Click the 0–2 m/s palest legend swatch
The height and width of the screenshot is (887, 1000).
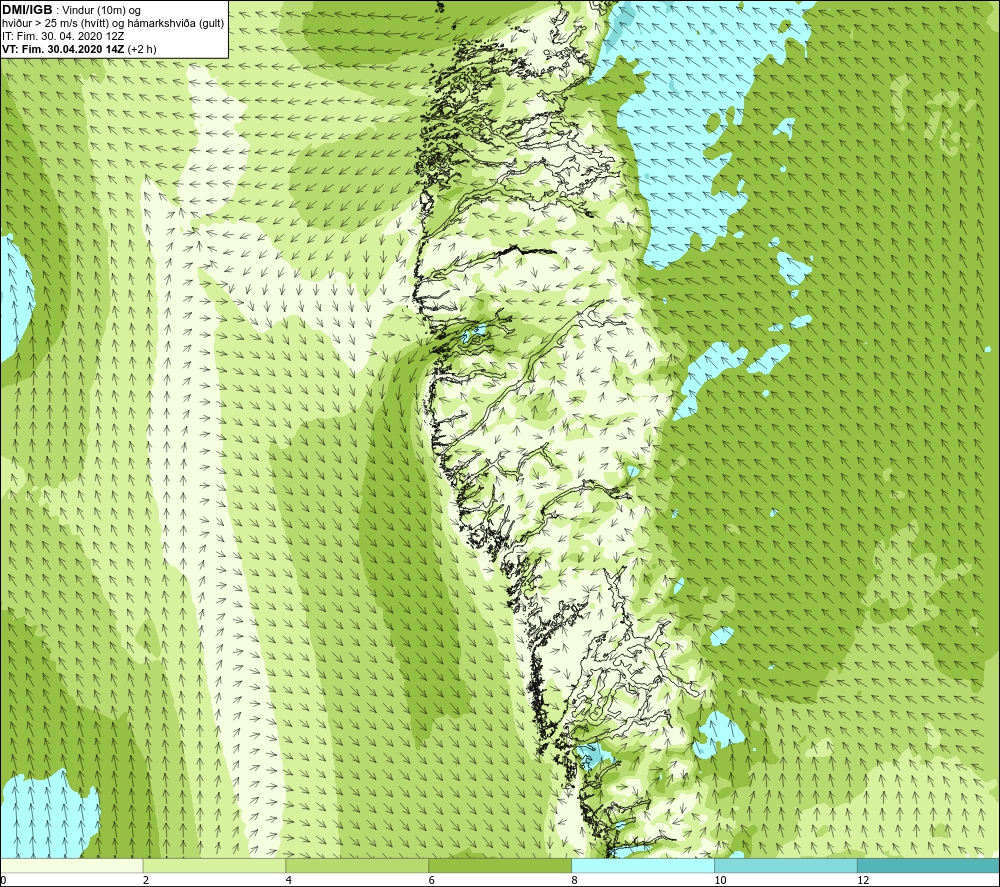click(71, 866)
